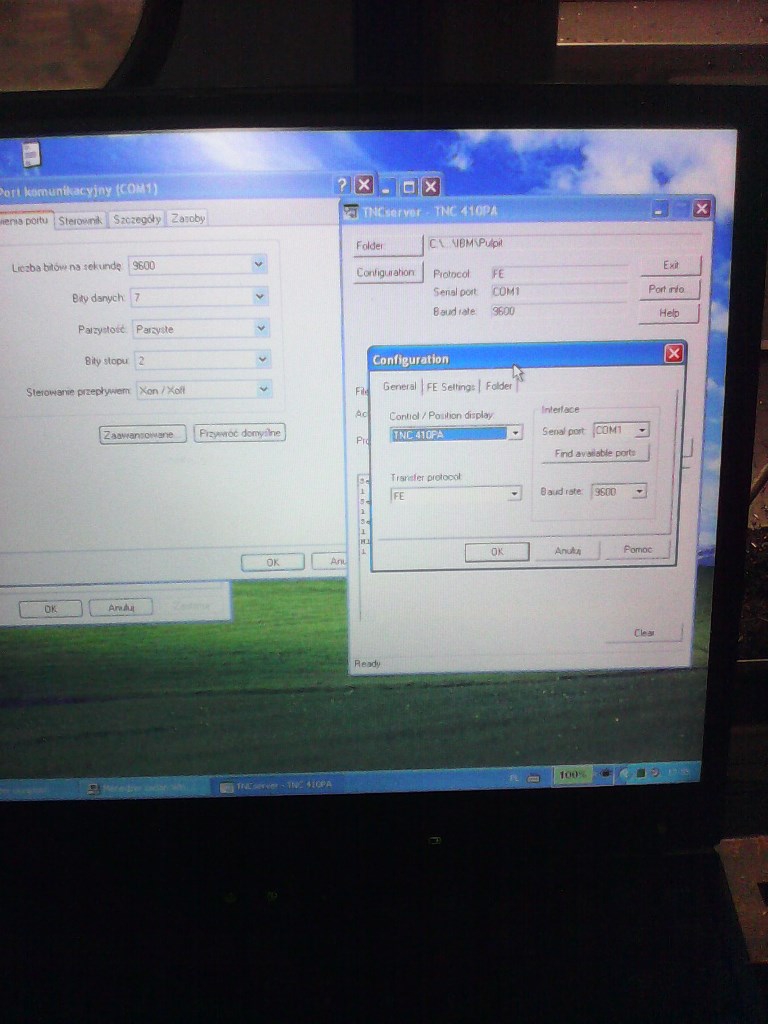
Task: Click the help question mark icon of COM1 dialog
Action: 342,185
